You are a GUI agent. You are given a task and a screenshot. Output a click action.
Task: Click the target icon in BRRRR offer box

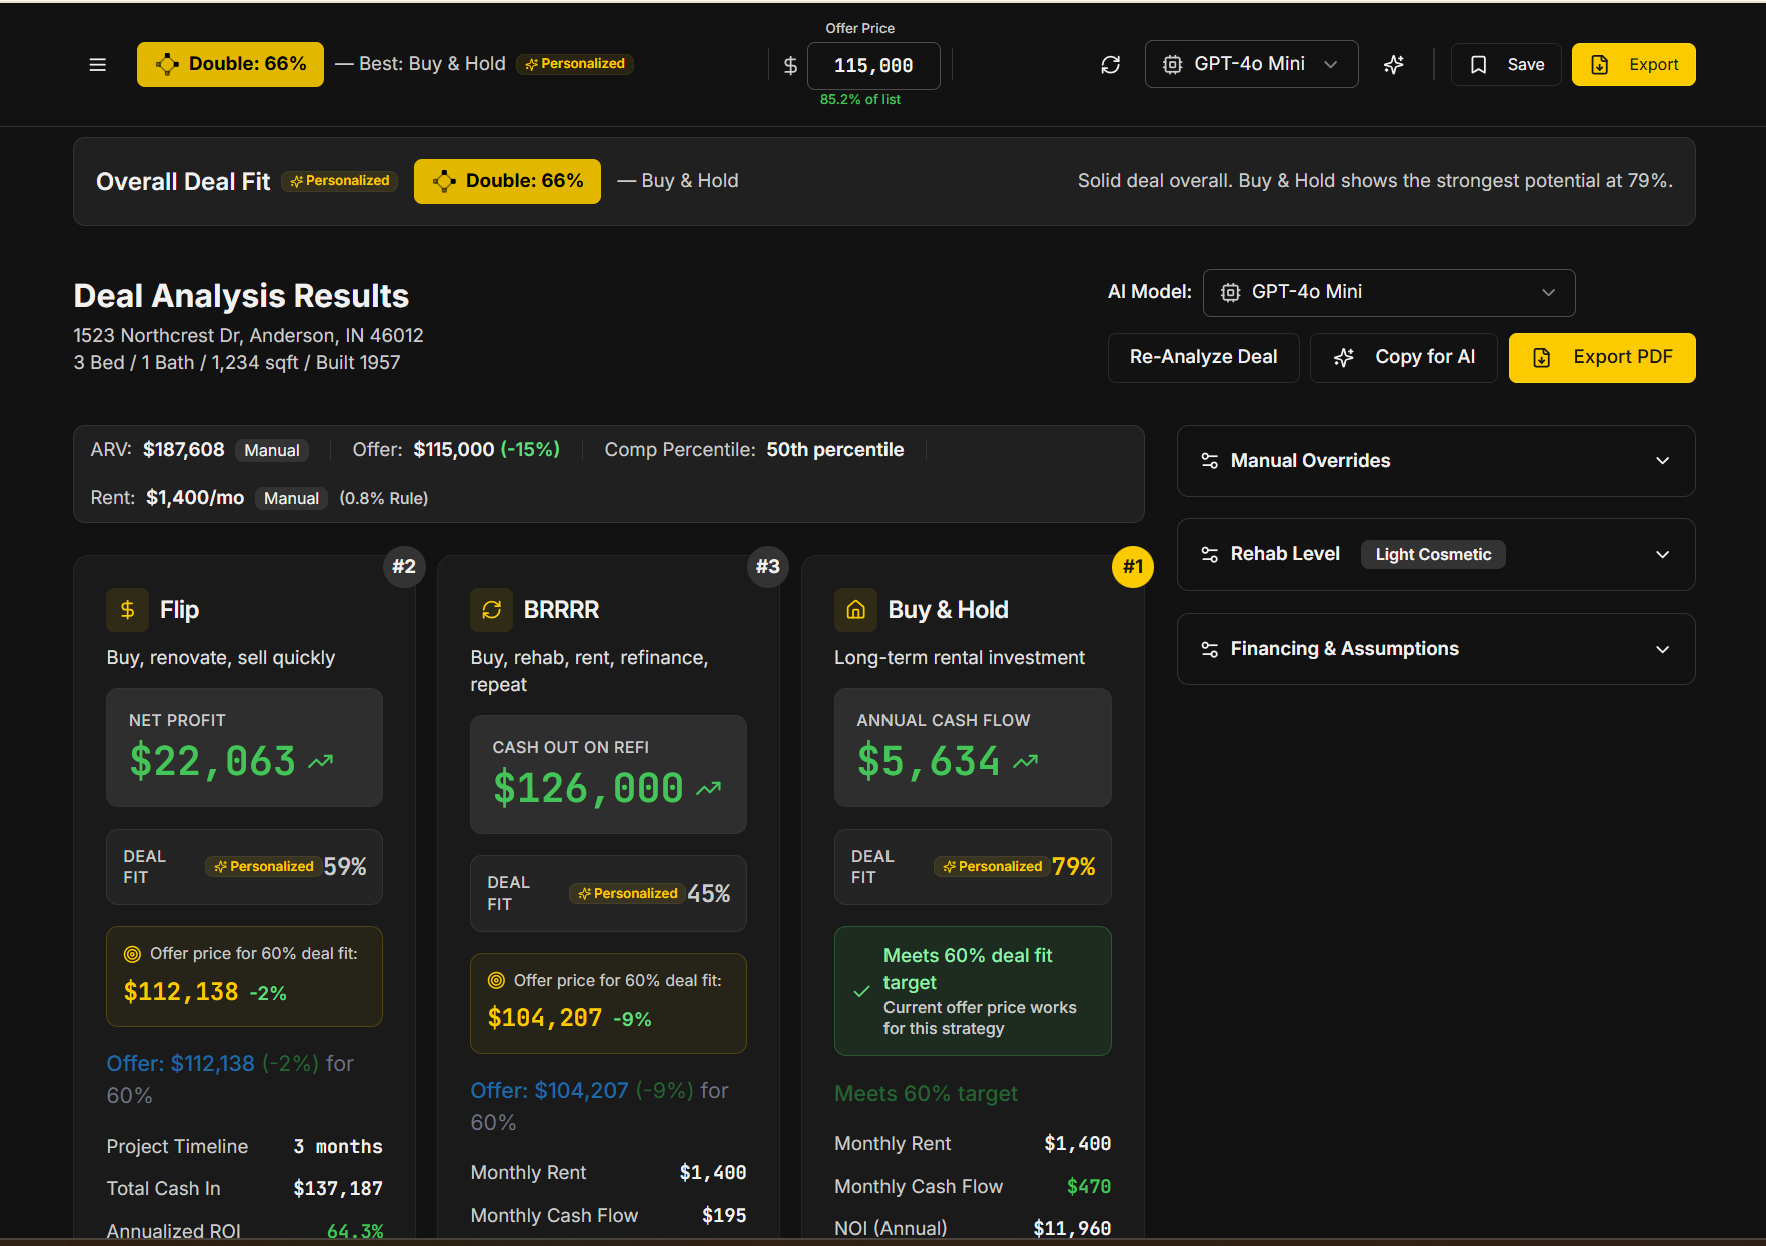496,981
